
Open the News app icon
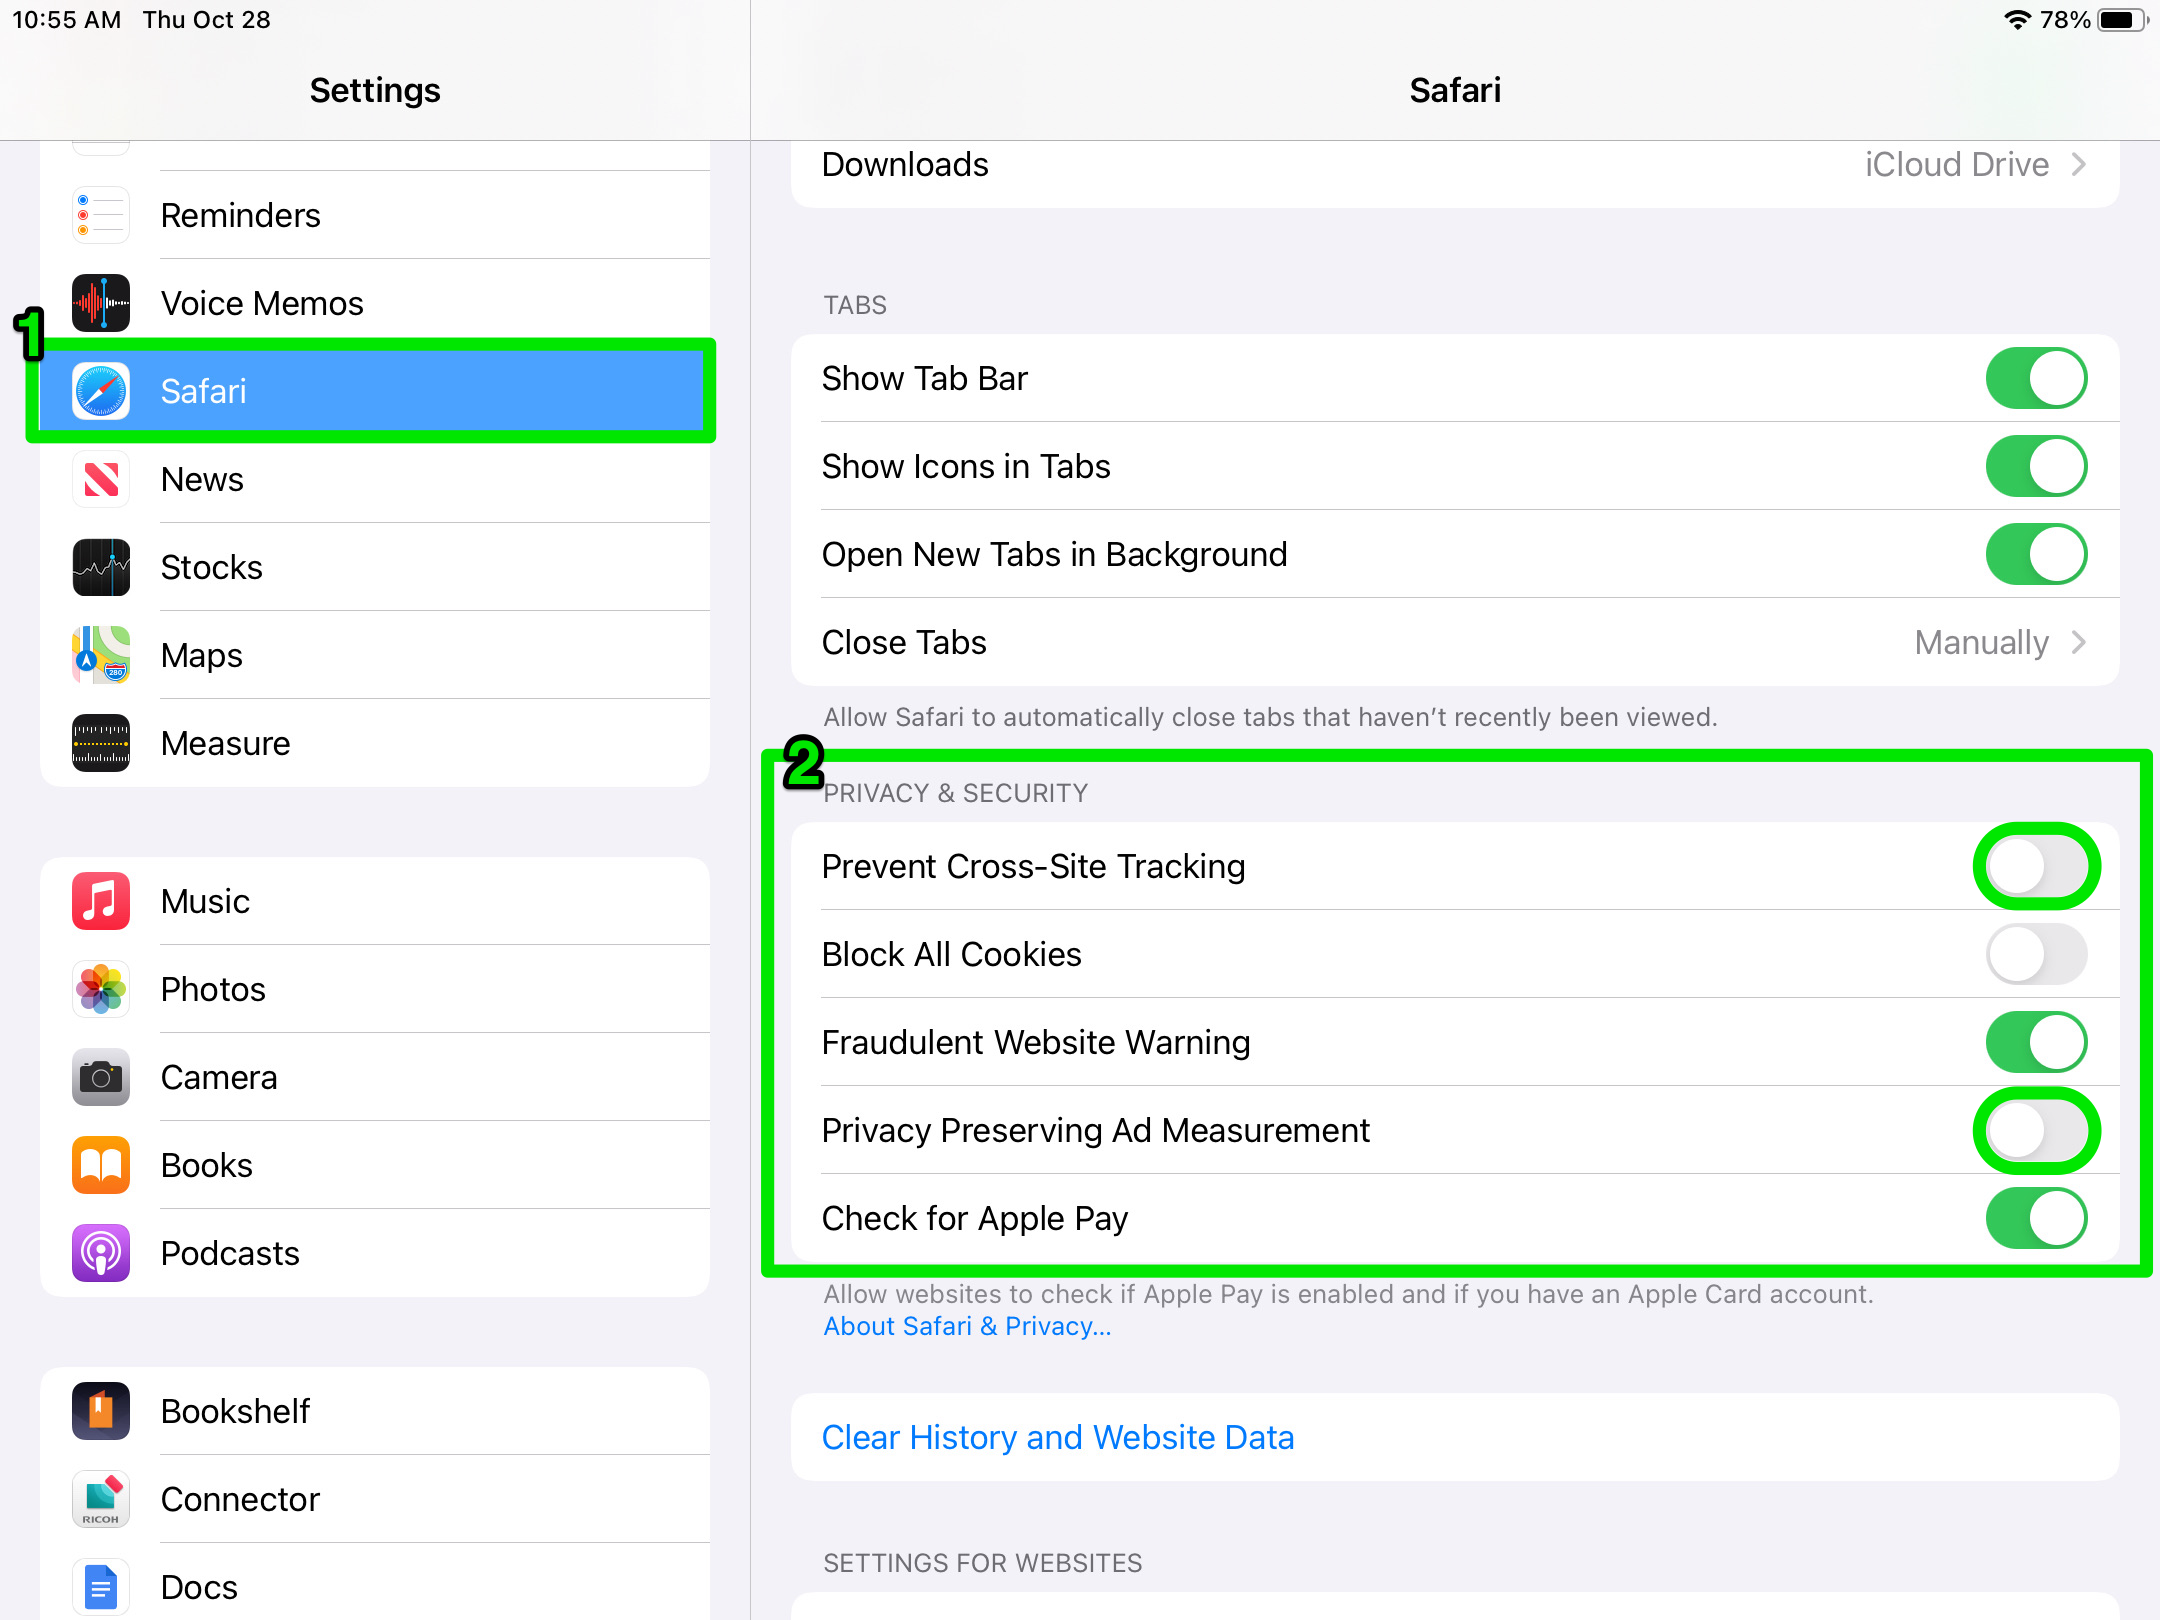coord(101,479)
